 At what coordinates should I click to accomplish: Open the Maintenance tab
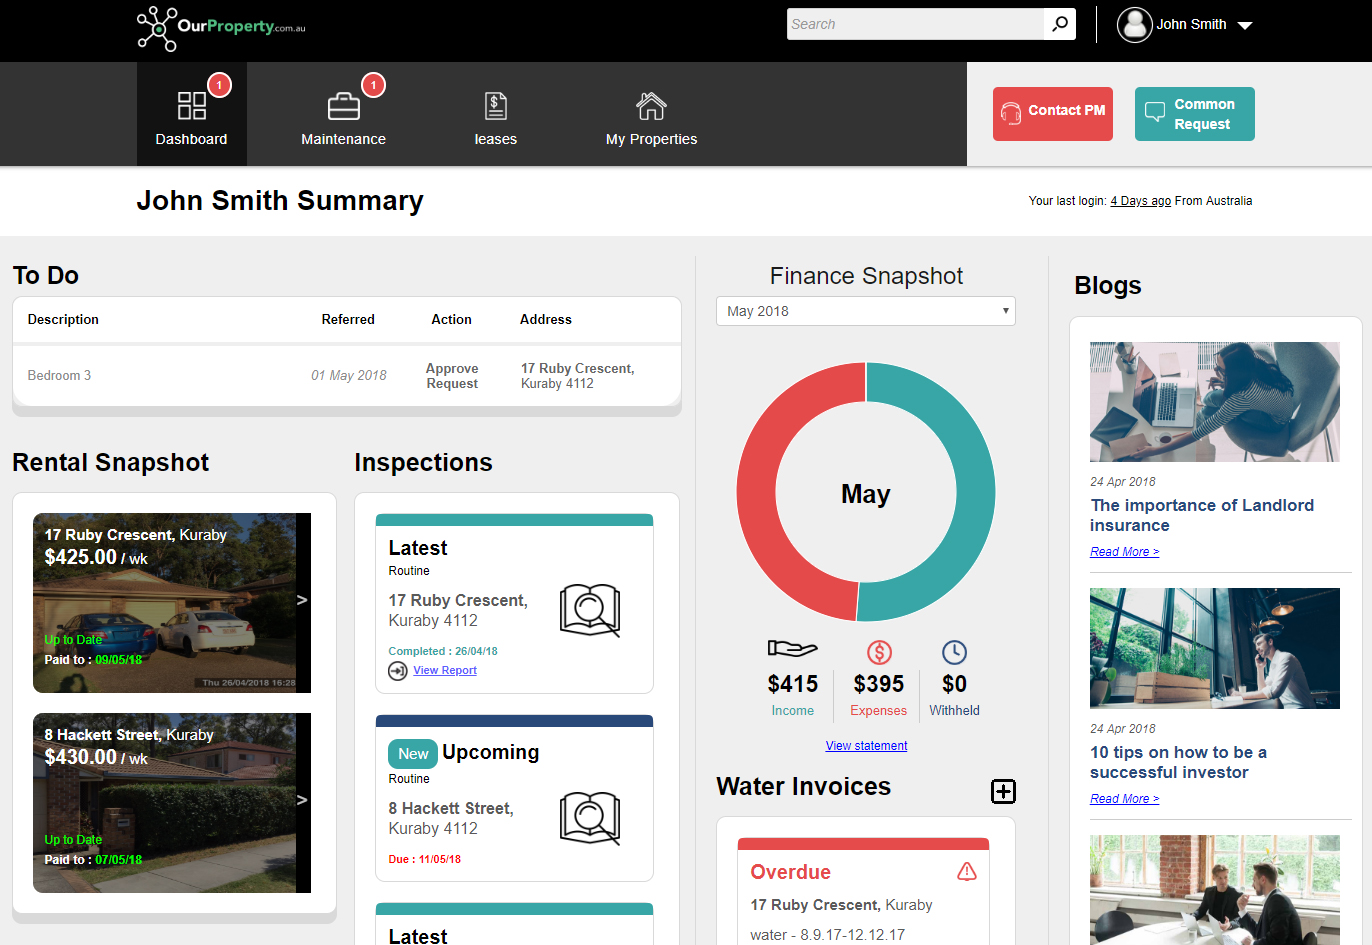click(343, 139)
